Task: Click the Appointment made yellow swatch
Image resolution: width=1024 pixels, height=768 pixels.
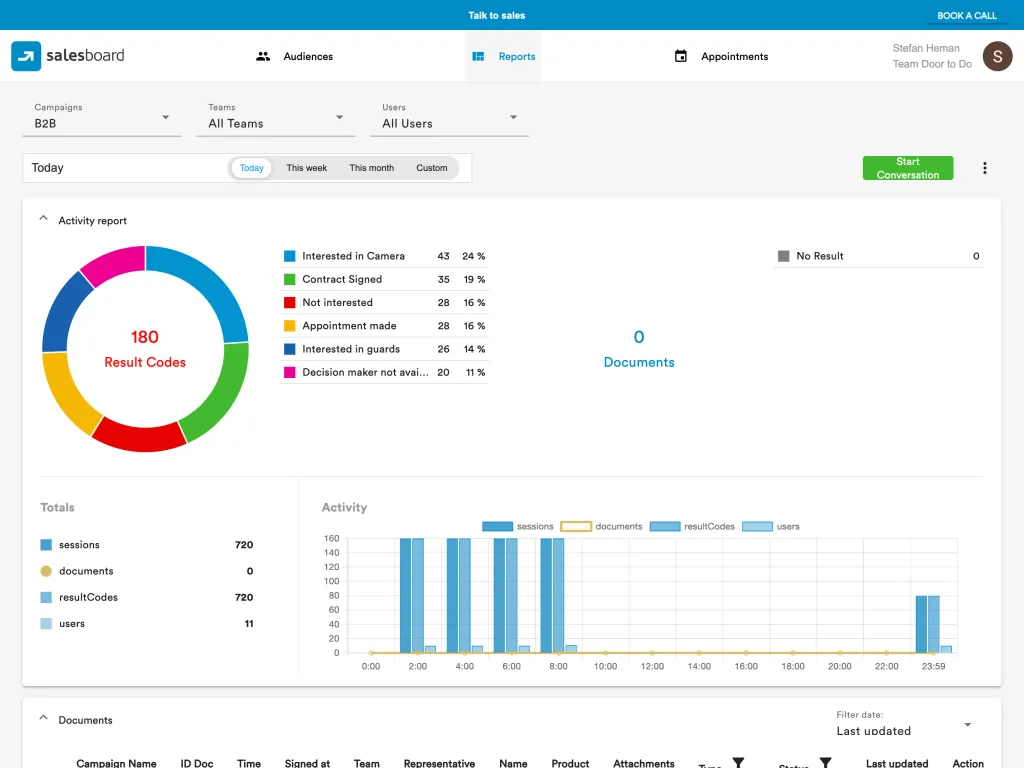Action: tap(289, 326)
